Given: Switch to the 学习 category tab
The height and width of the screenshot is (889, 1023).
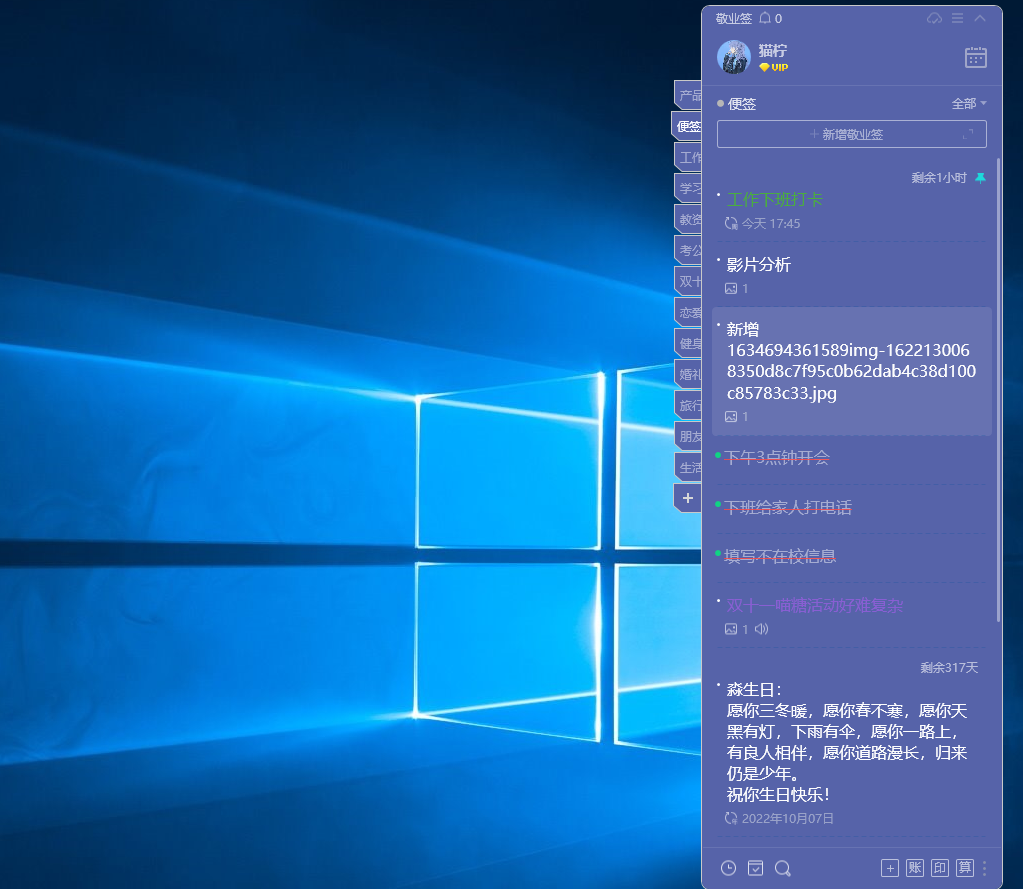Looking at the screenshot, I should (688, 188).
